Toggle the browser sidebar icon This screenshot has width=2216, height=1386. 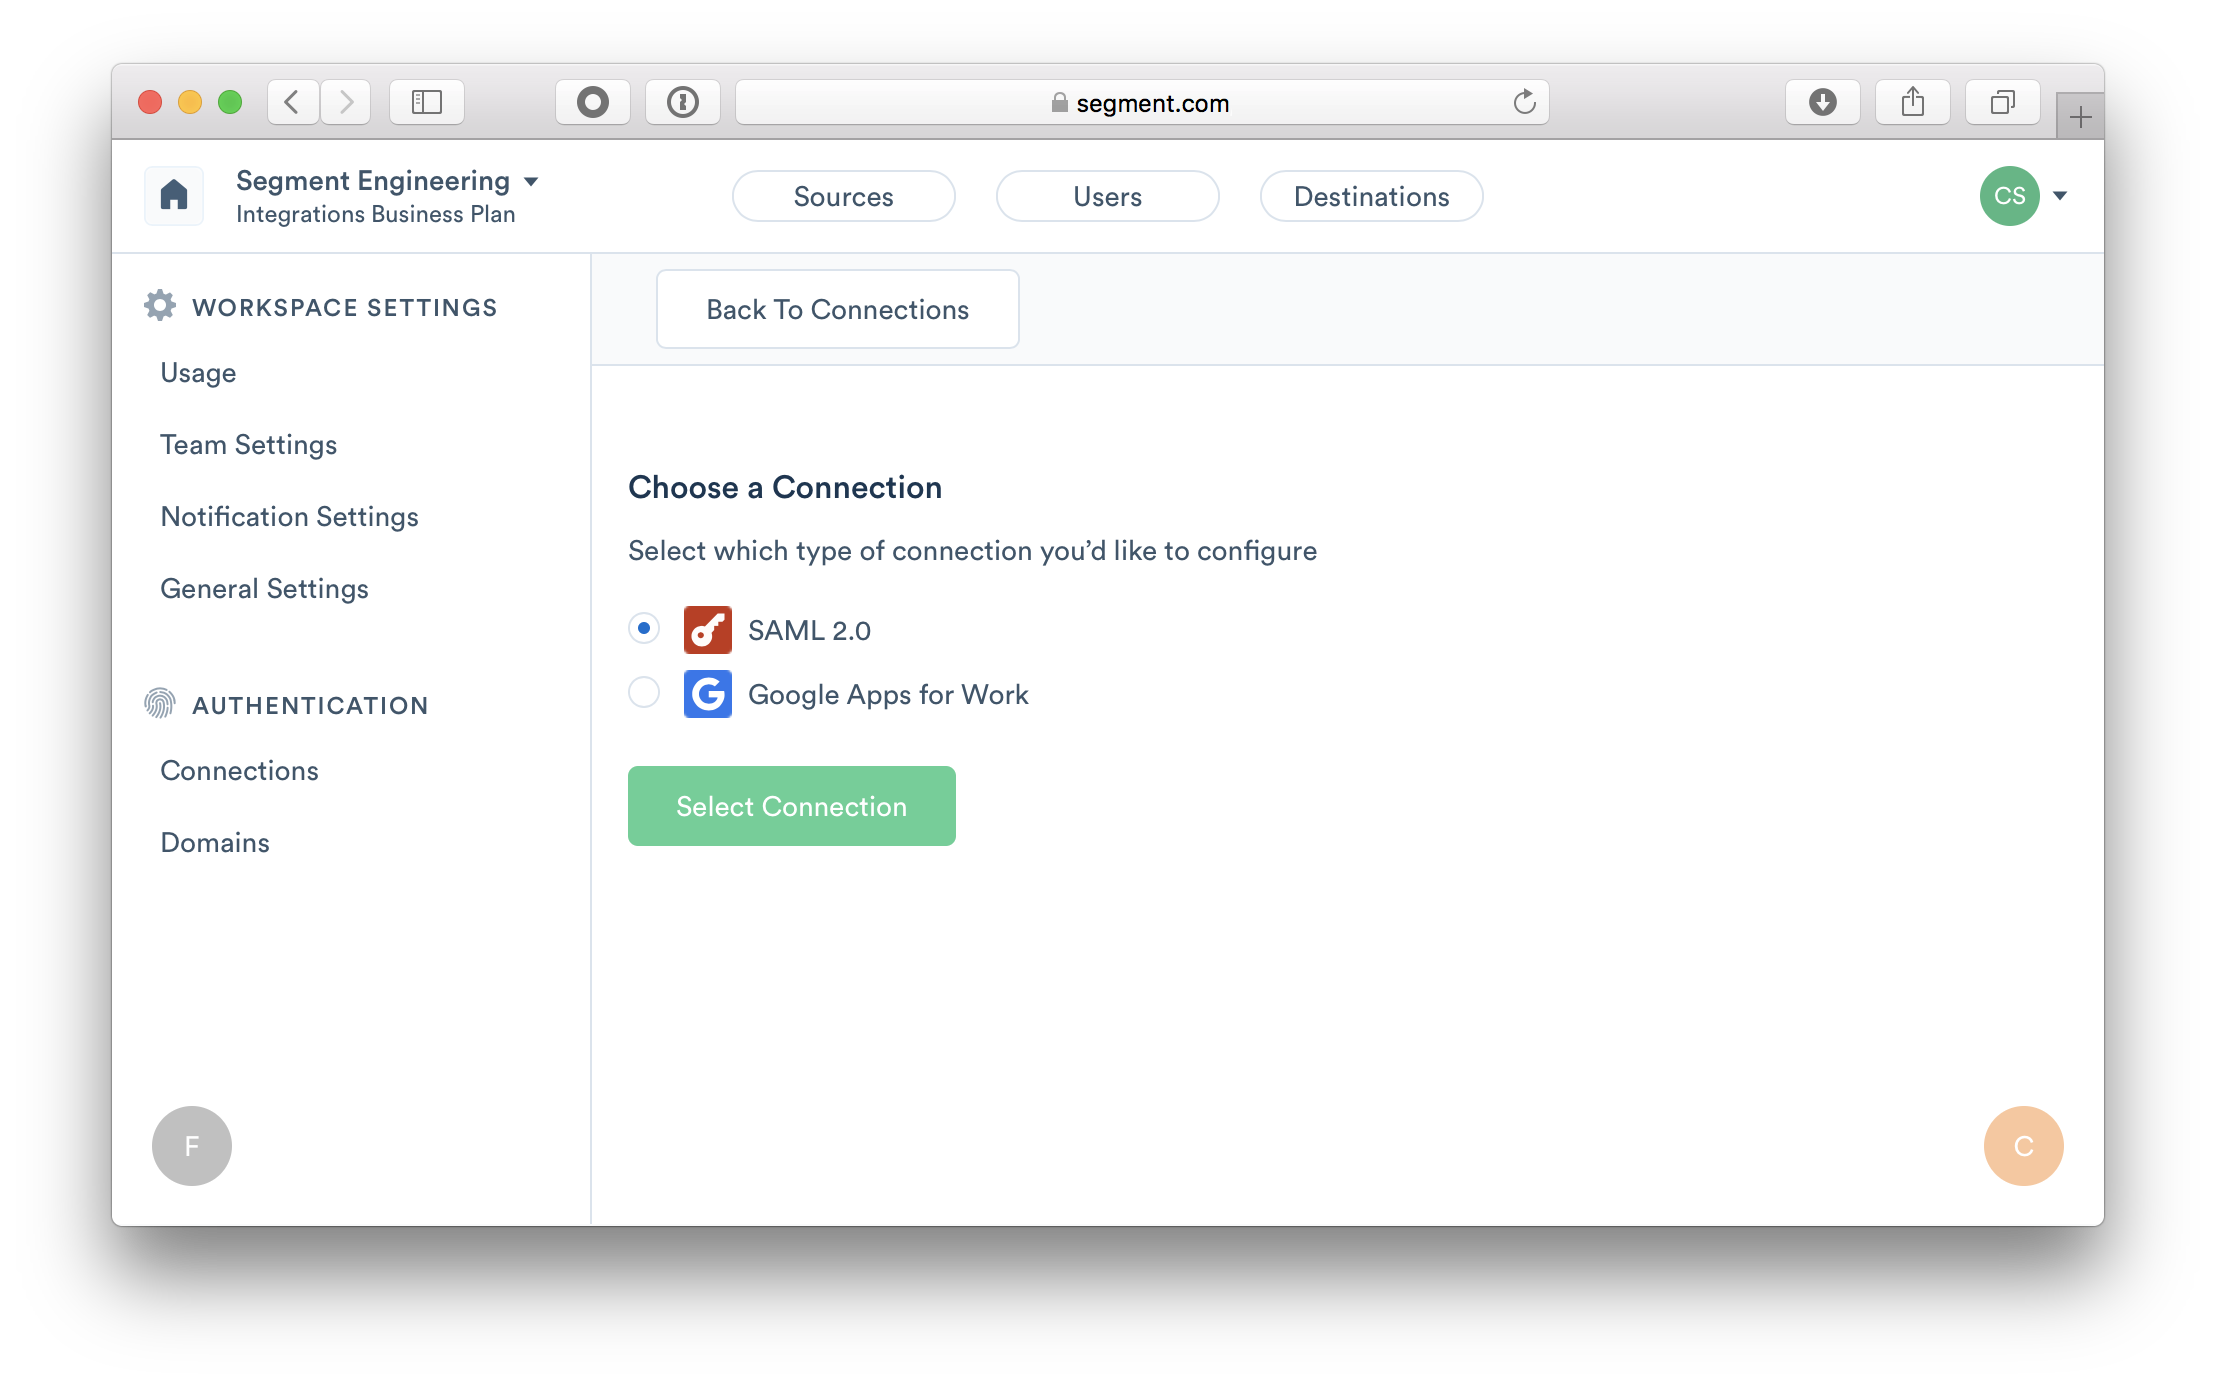pyautogui.click(x=427, y=102)
